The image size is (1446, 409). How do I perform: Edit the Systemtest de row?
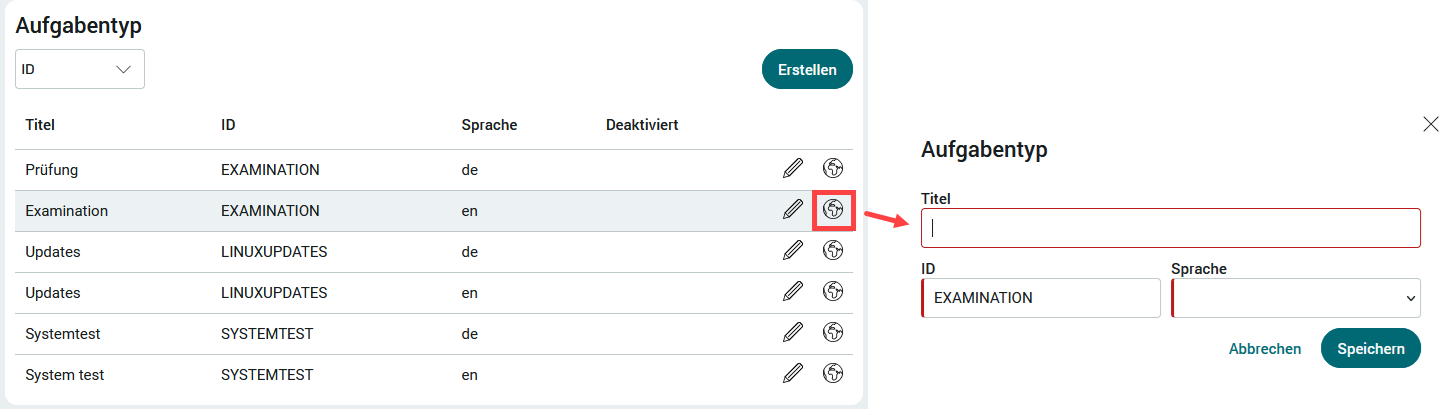pos(793,333)
